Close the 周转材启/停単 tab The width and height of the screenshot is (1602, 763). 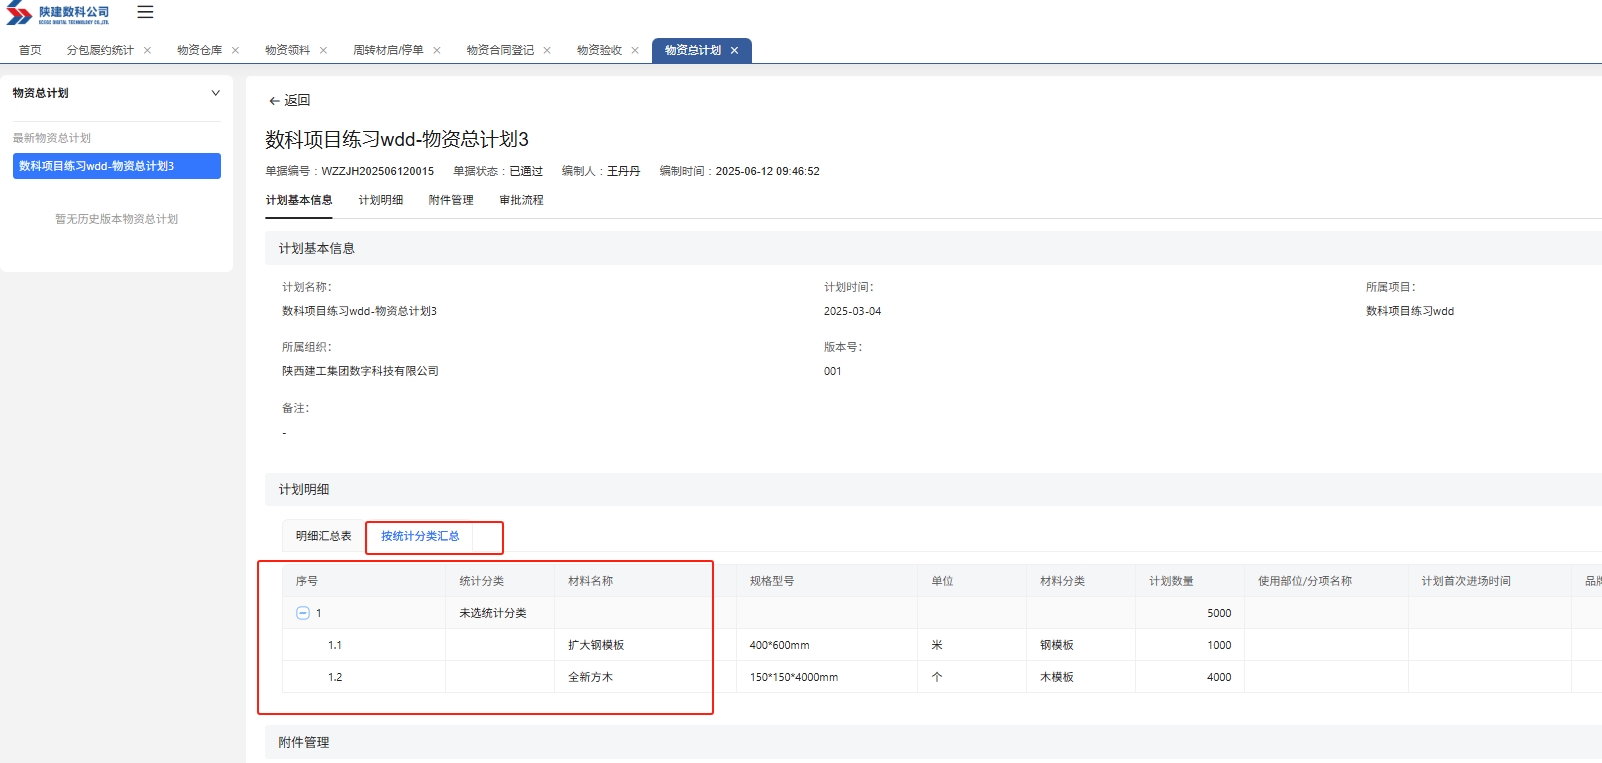(437, 50)
